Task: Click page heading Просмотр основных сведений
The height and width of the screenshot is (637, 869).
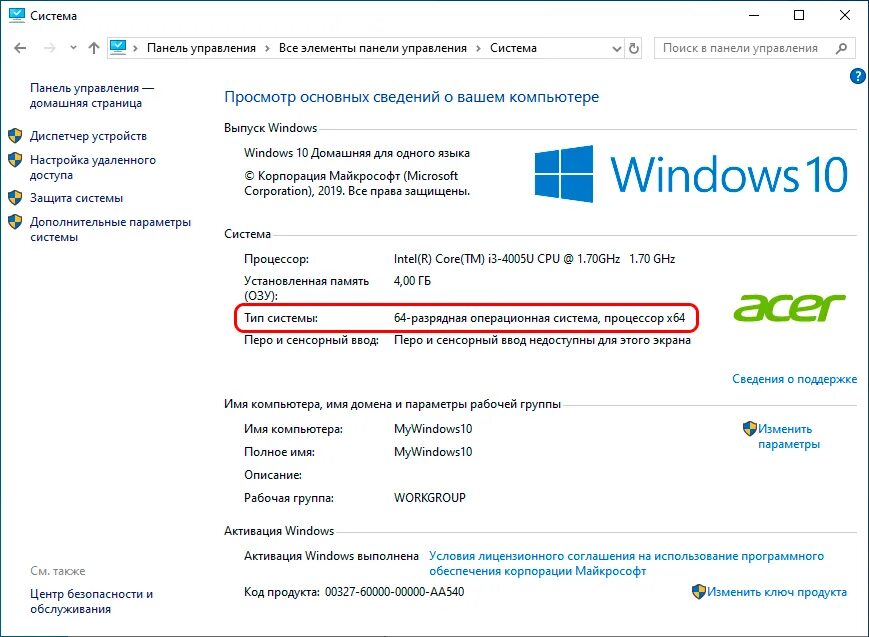Action: point(411,97)
